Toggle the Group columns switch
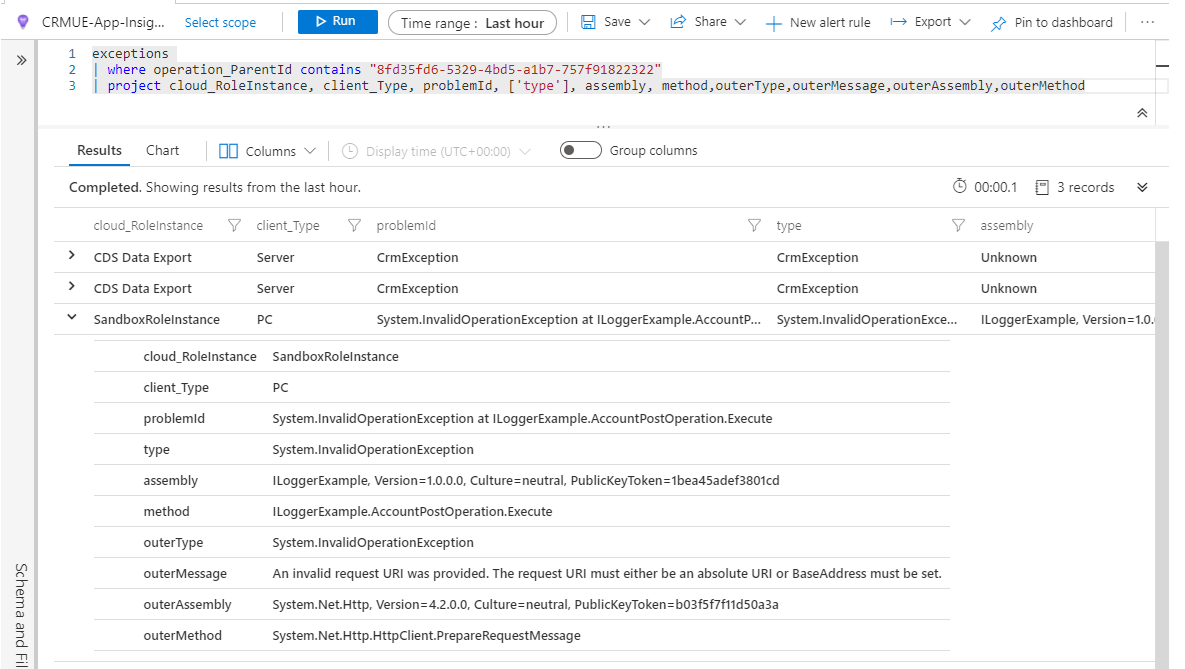 click(580, 151)
